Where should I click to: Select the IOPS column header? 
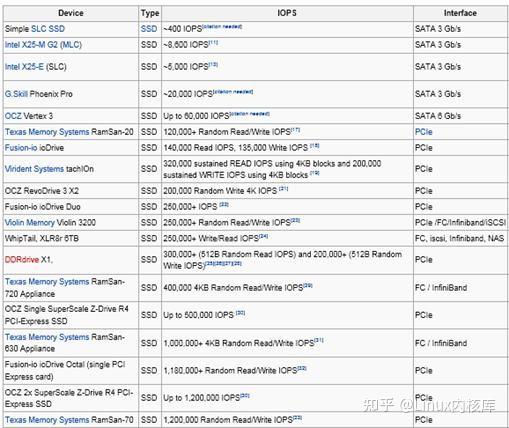click(287, 13)
